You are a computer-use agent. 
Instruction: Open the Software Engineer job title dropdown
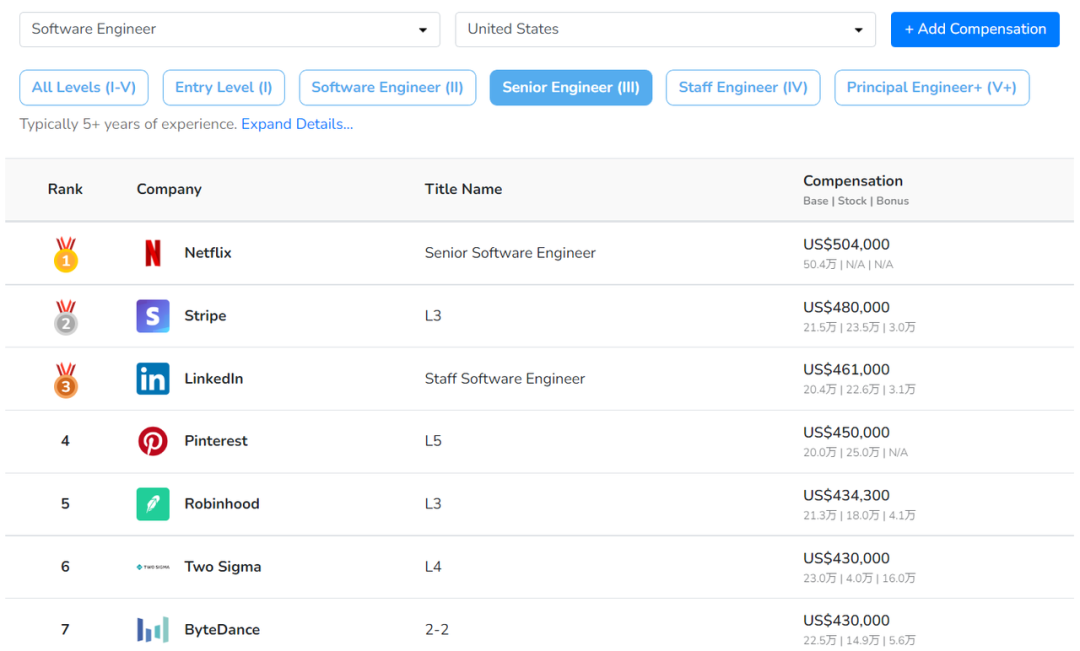229,30
